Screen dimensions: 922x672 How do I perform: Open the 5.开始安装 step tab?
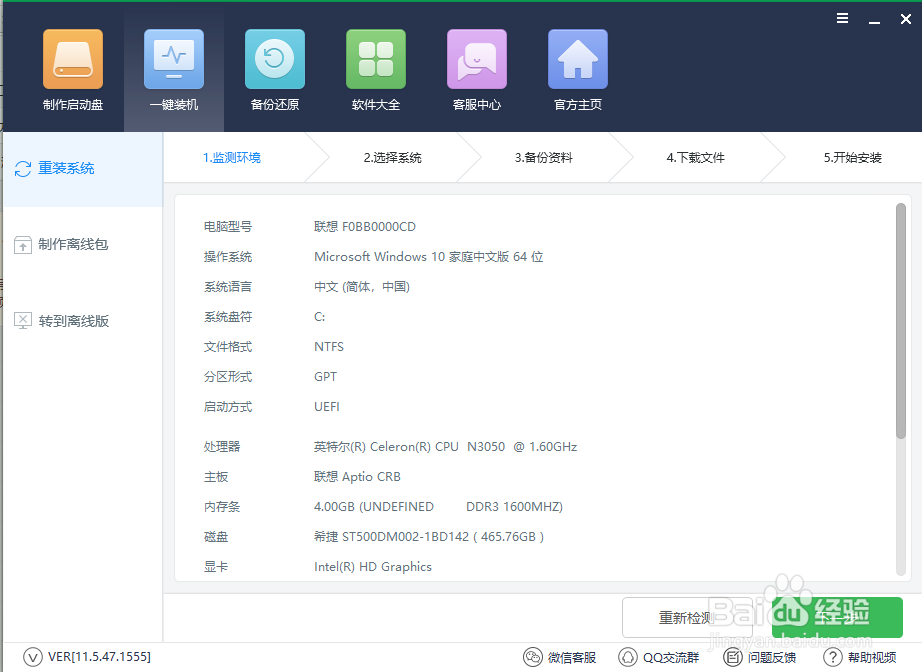click(845, 157)
